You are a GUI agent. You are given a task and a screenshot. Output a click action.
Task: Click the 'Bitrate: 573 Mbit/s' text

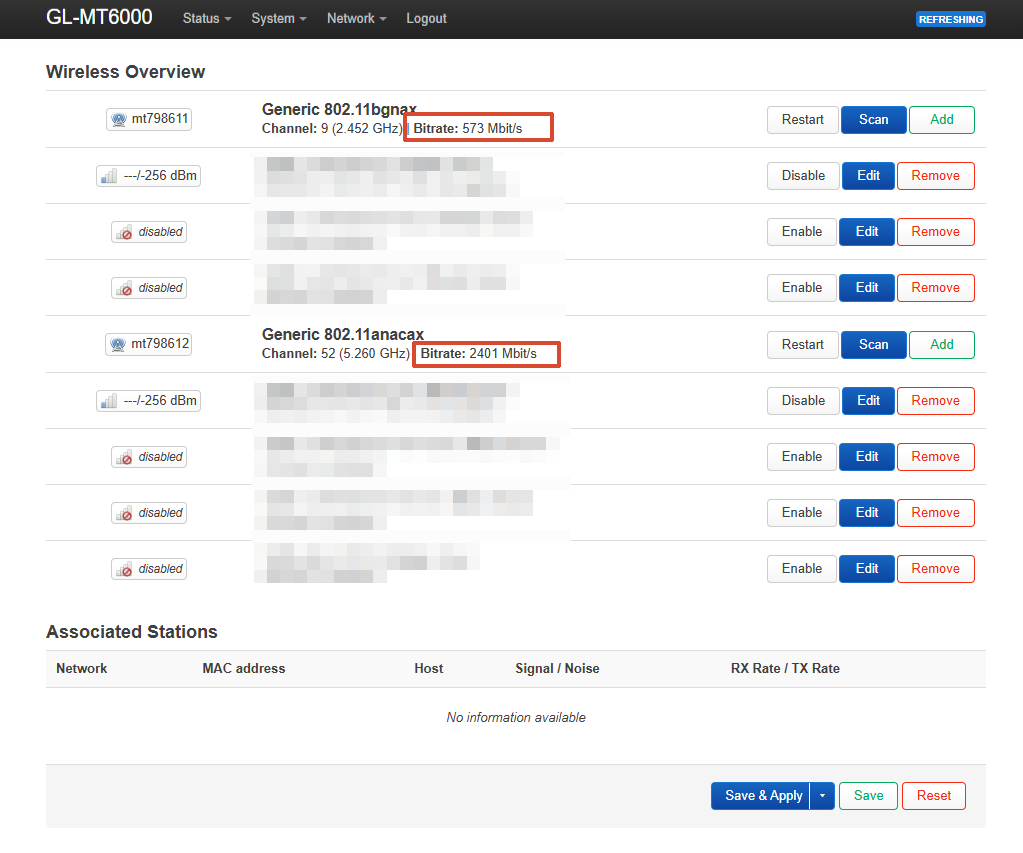point(468,129)
